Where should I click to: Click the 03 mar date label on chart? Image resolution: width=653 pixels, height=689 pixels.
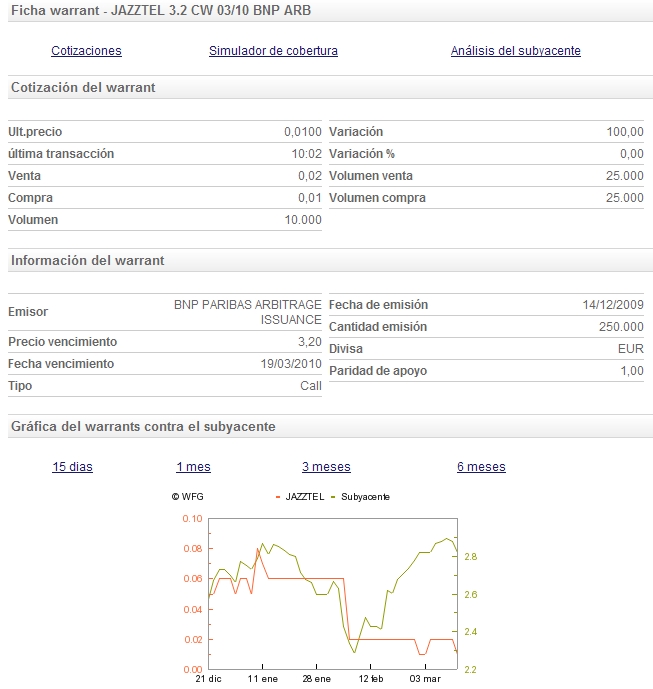pyautogui.click(x=425, y=679)
